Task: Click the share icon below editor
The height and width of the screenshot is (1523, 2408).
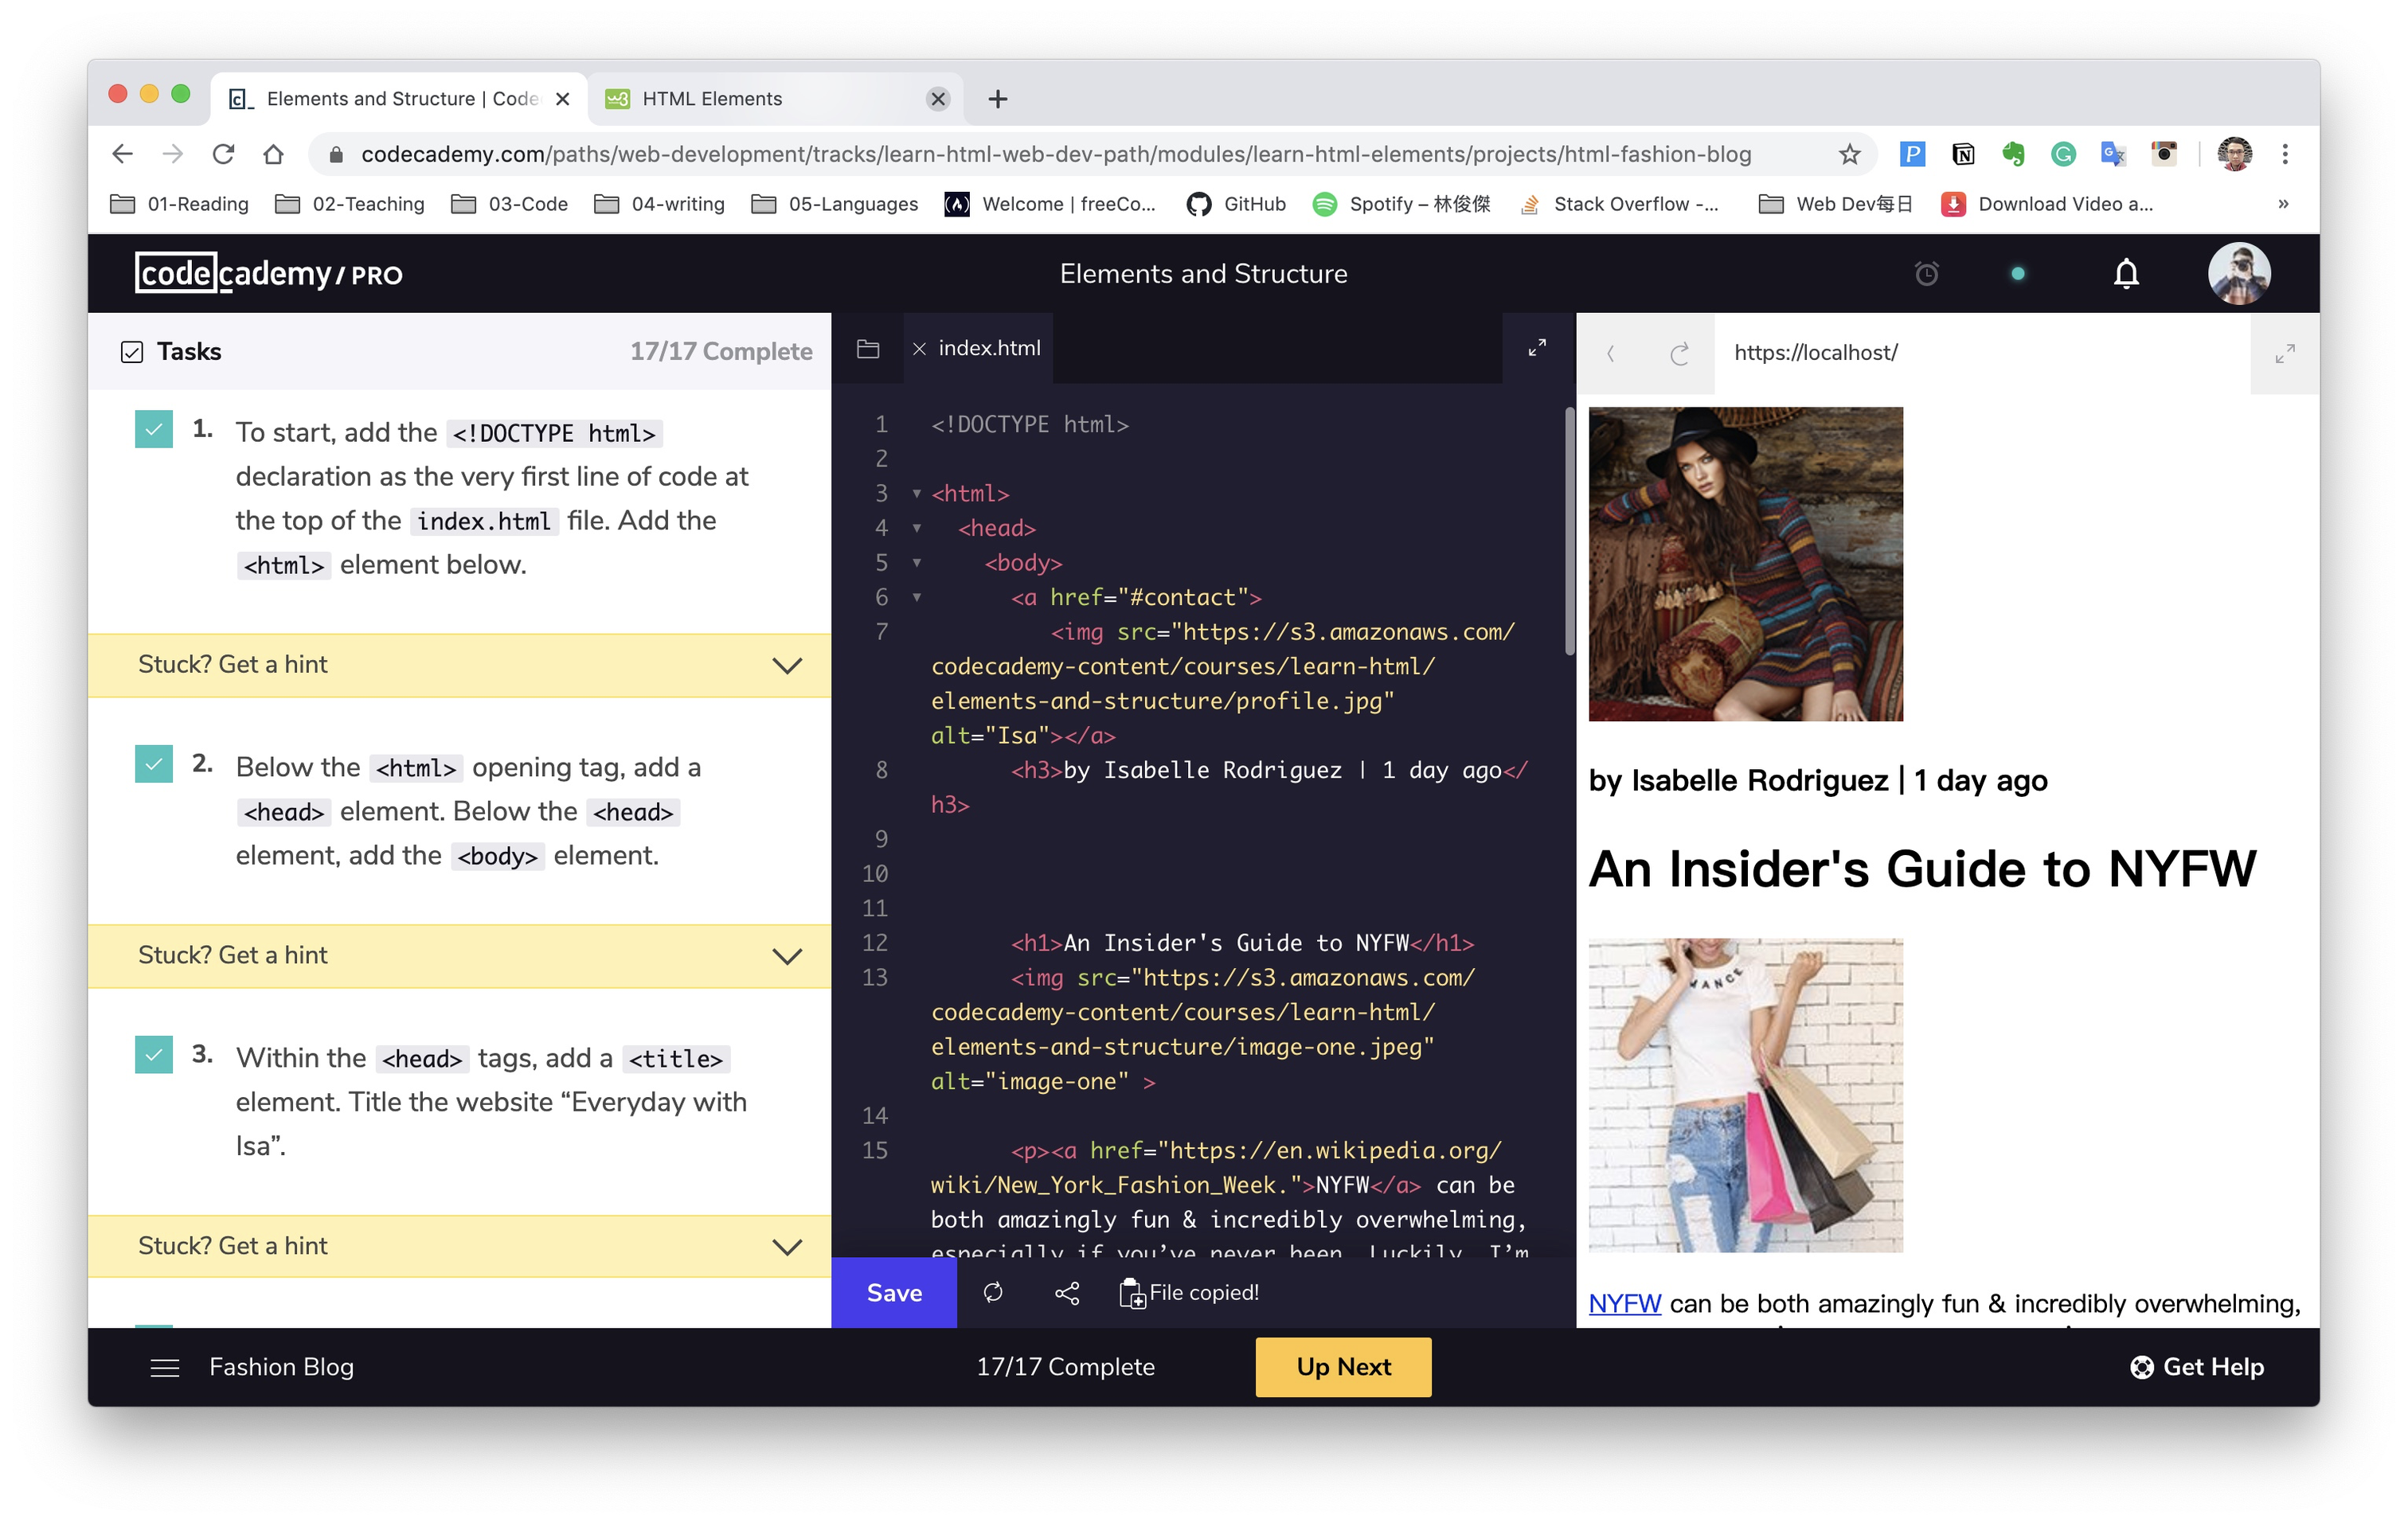Action: coord(1066,1293)
